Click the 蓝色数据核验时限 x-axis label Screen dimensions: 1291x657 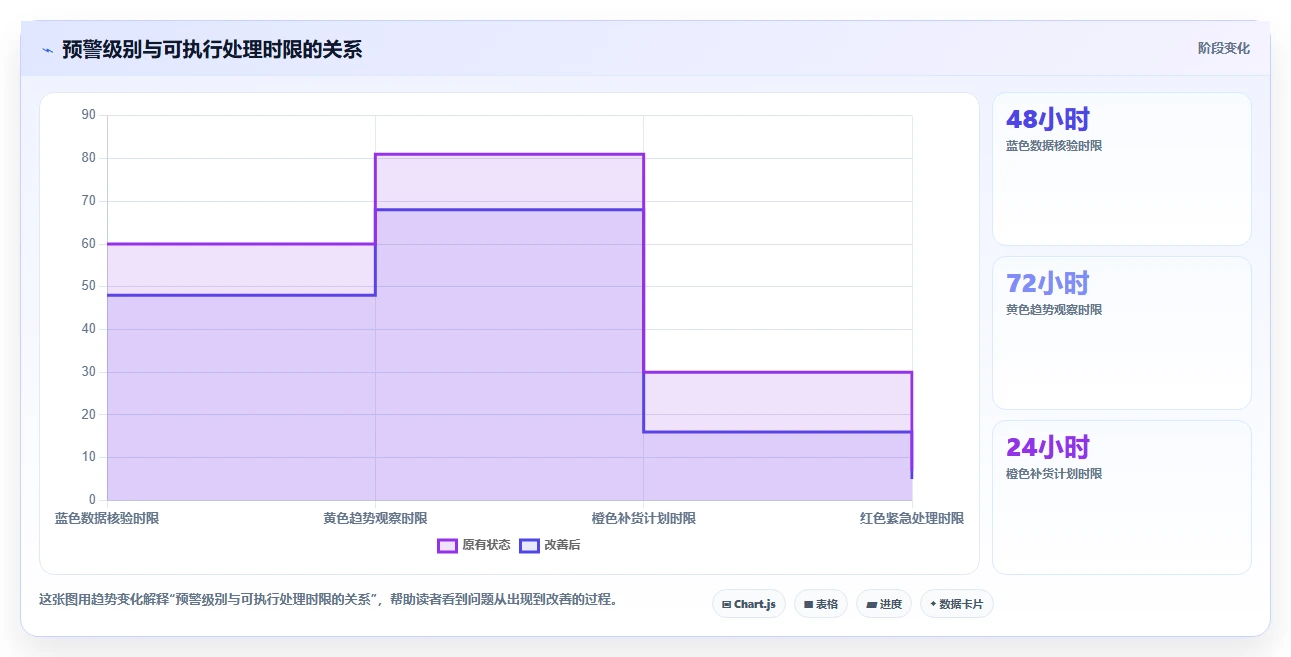tap(107, 518)
